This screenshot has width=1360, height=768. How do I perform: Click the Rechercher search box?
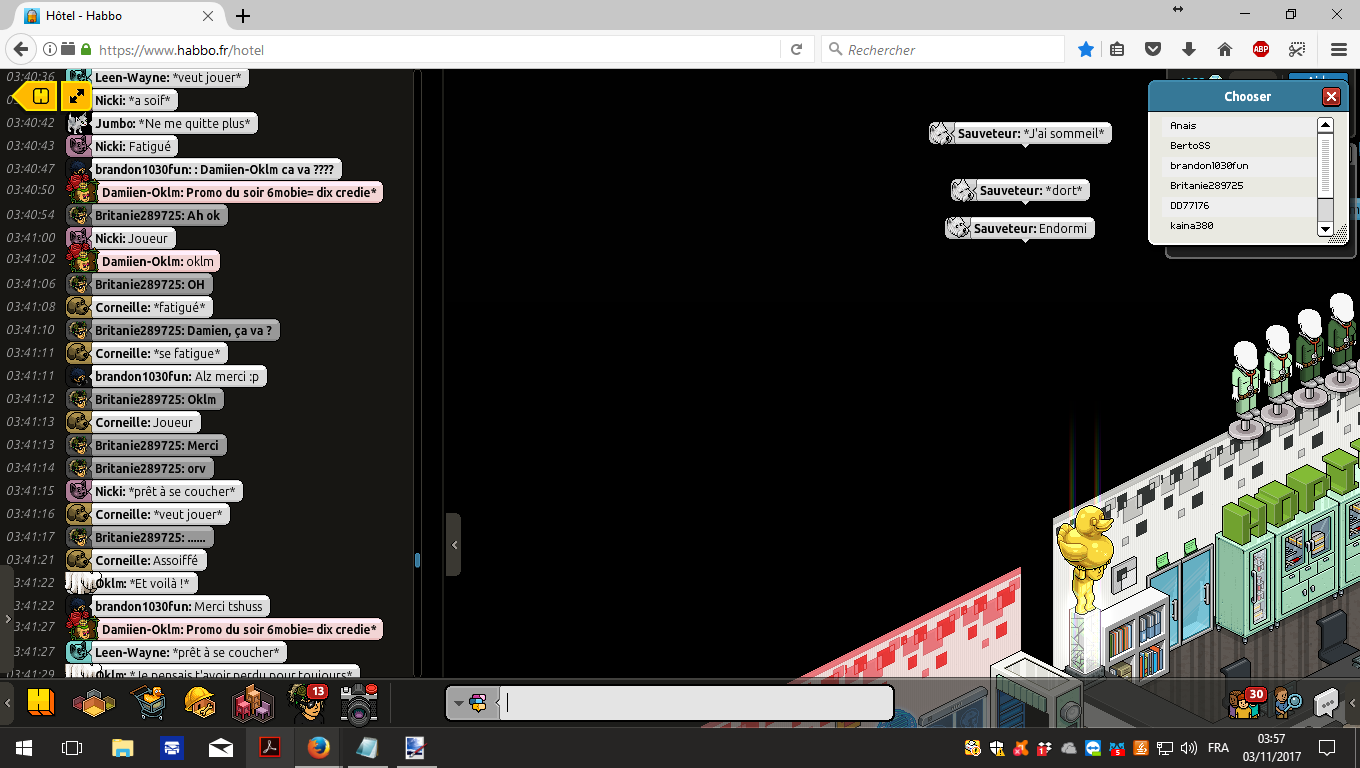click(943, 49)
